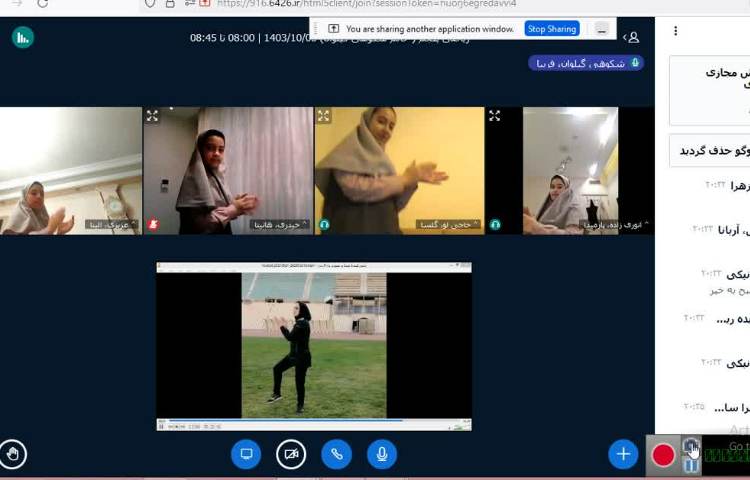This screenshot has width=750, height=480.
Task: Toggle the webcam sharing button
Action: point(291,454)
